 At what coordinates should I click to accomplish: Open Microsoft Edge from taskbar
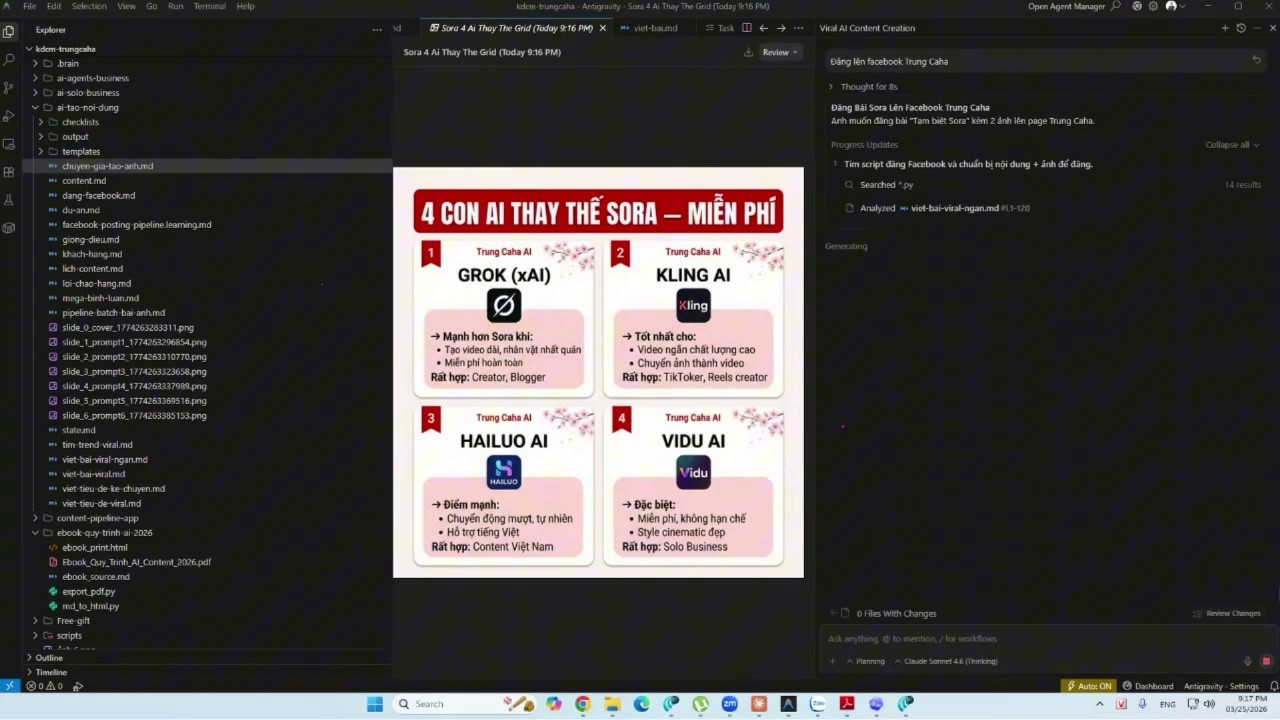pos(641,704)
